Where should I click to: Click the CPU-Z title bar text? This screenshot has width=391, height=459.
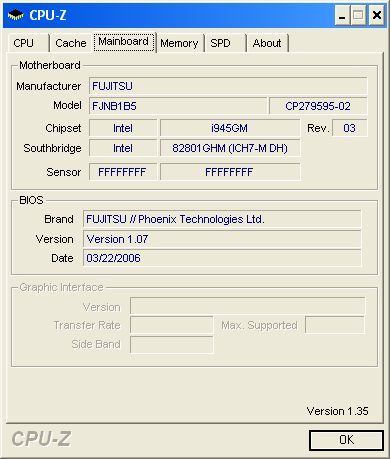click(48, 15)
